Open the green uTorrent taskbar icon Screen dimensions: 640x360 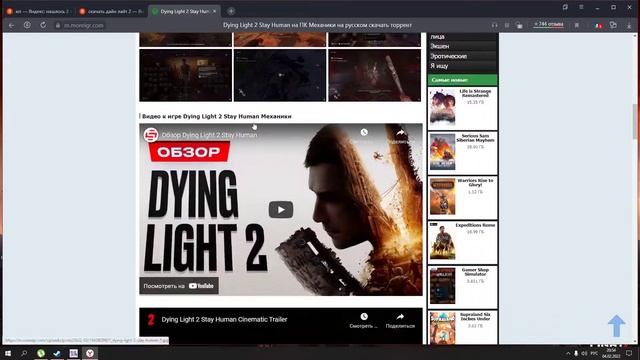(x=41, y=353)
